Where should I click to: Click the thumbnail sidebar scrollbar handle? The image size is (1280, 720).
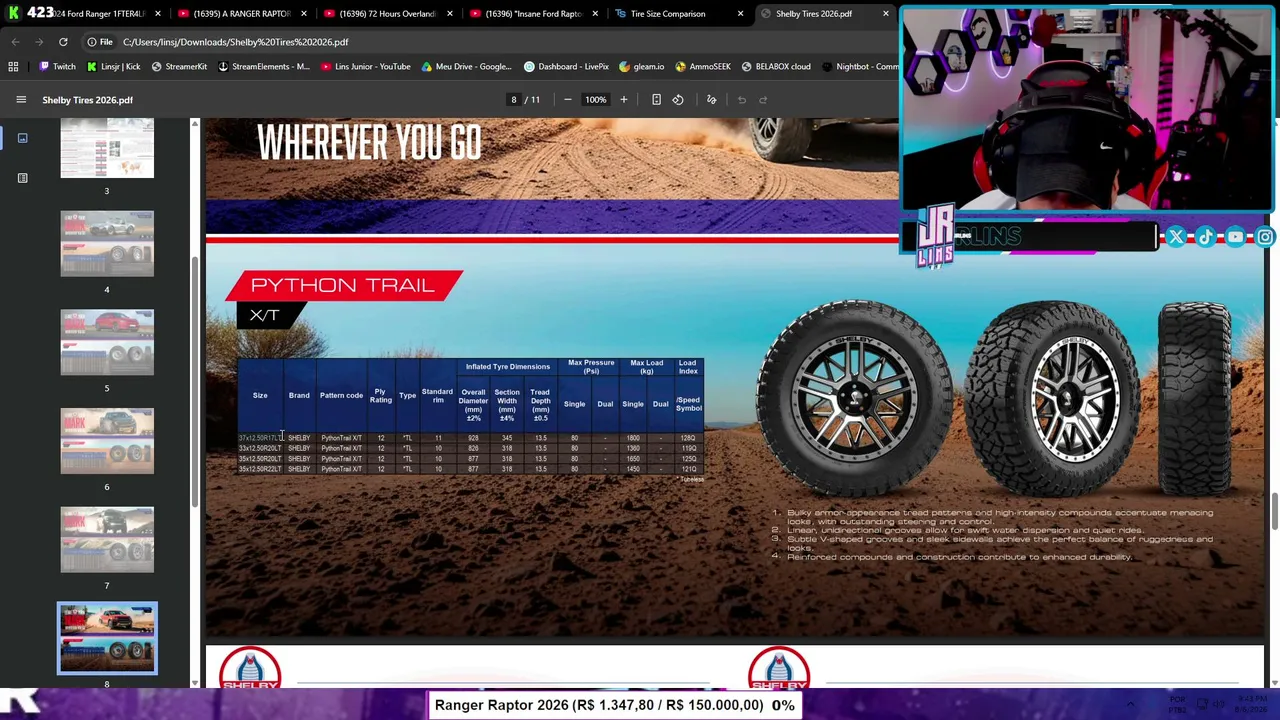click(x=195, y=381)
